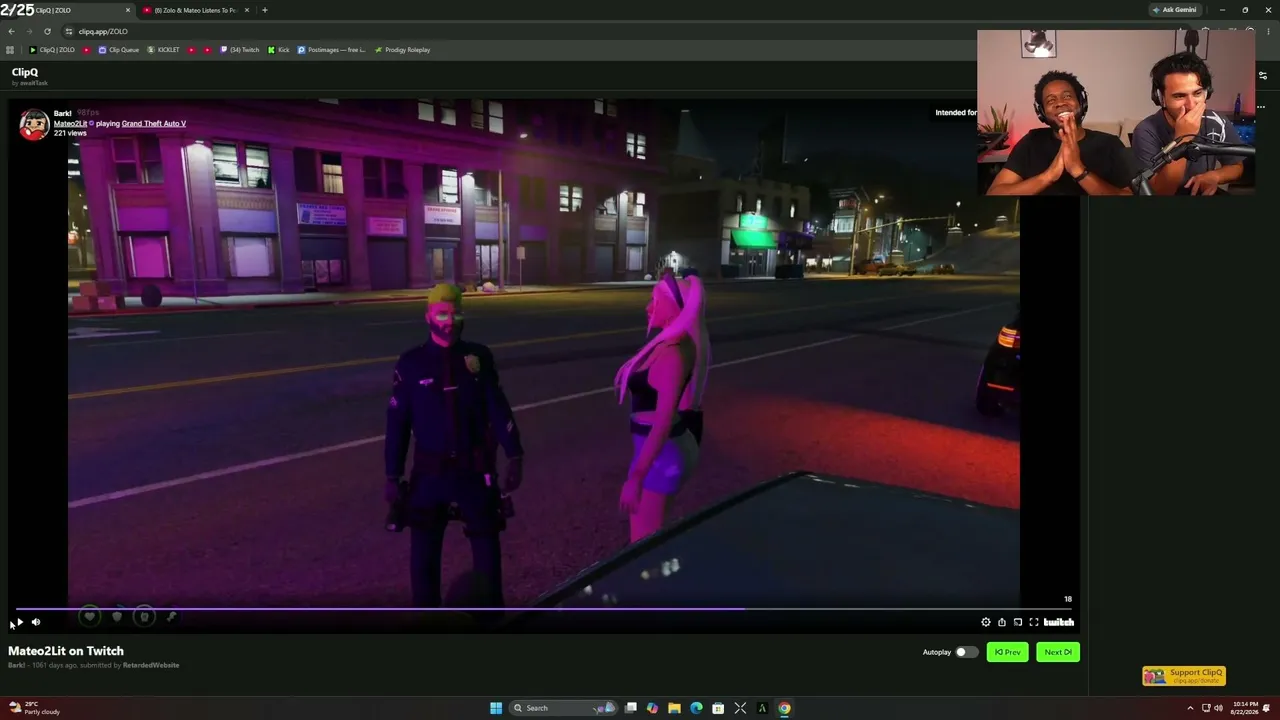
Task: Click the pin icon on the player overlay
Action: click(x=171, y=617)
